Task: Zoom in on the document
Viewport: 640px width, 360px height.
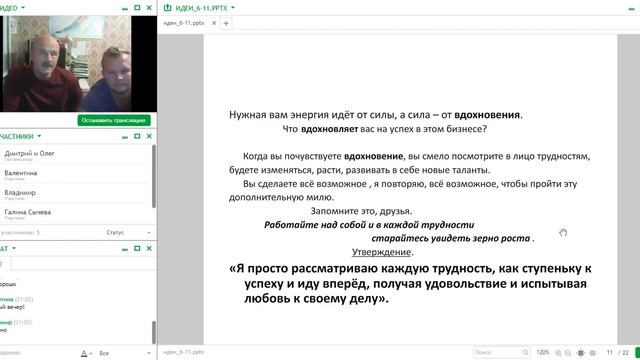Action: (558, 353)
